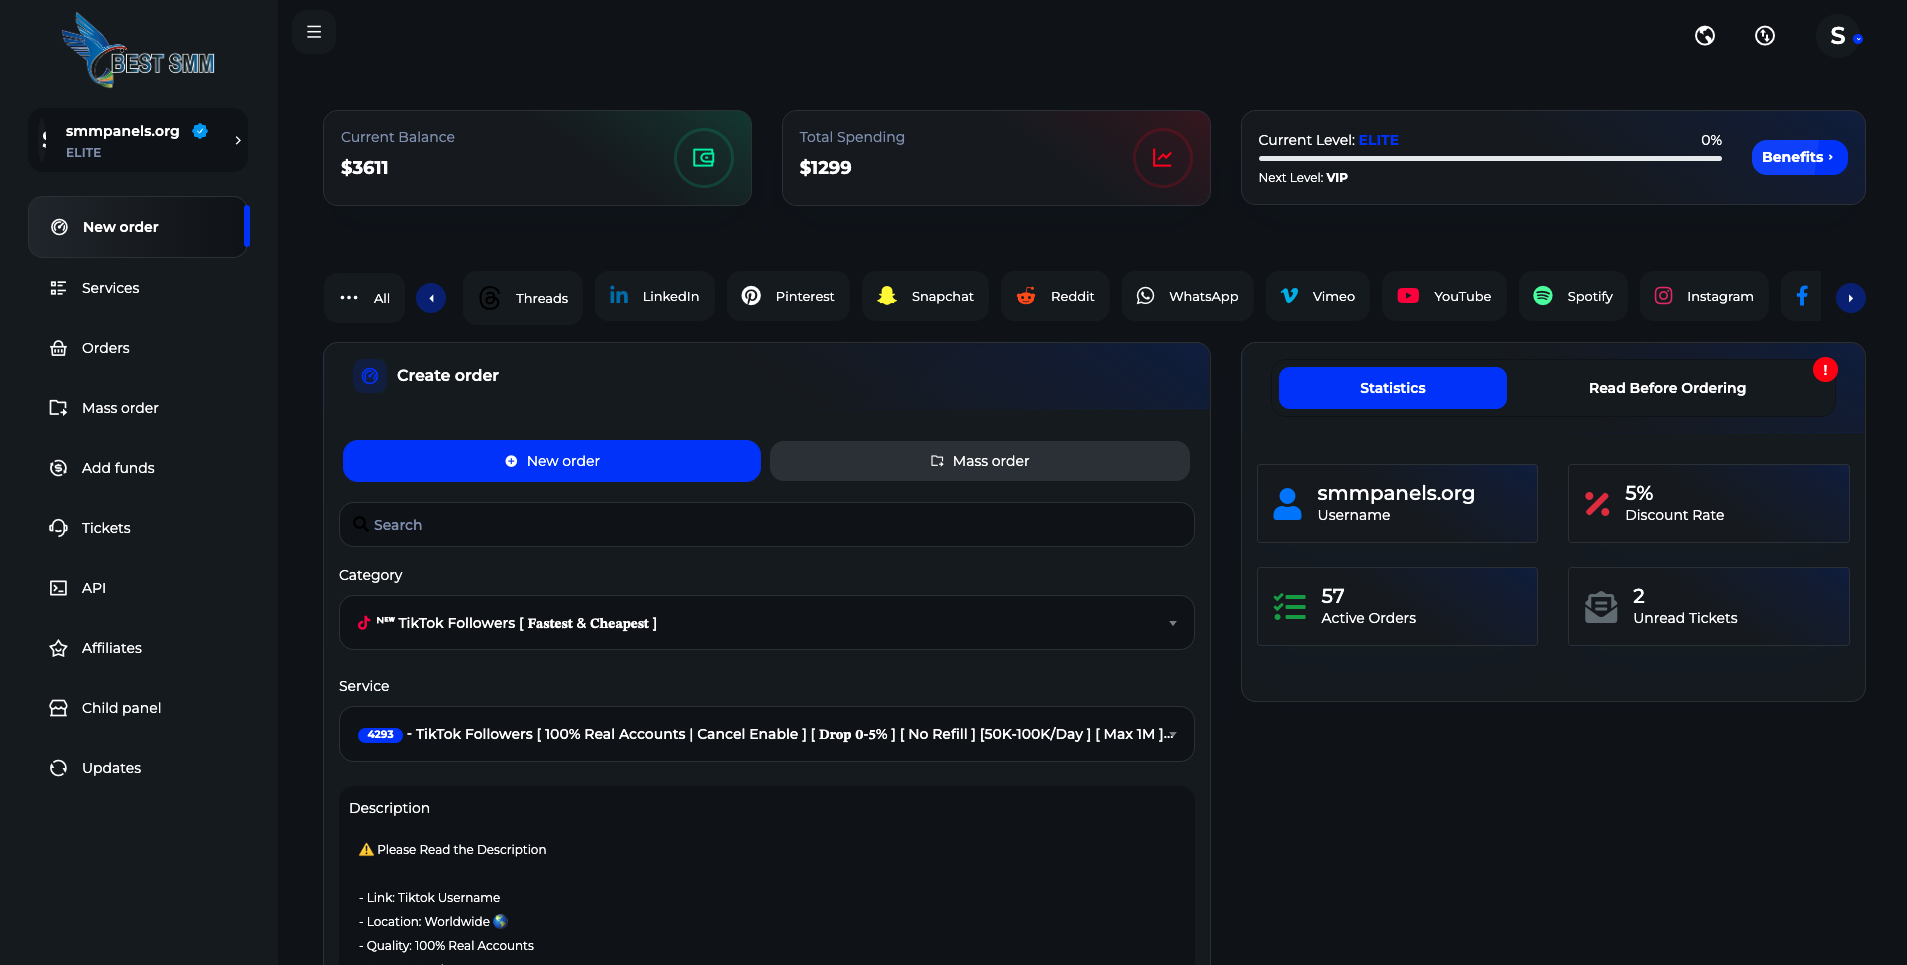Open the globe language icon
The height and width of the screenshot is (965, 1907).
coord(1705,36)
